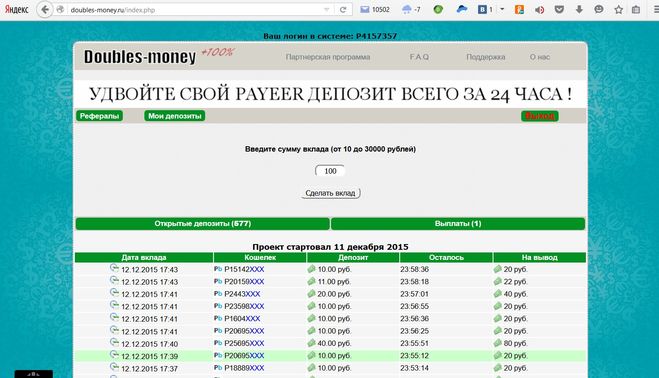Switch to Открытые депозиты (677) tab
Viewport: 659px width, 378px height.
(203, 224)
